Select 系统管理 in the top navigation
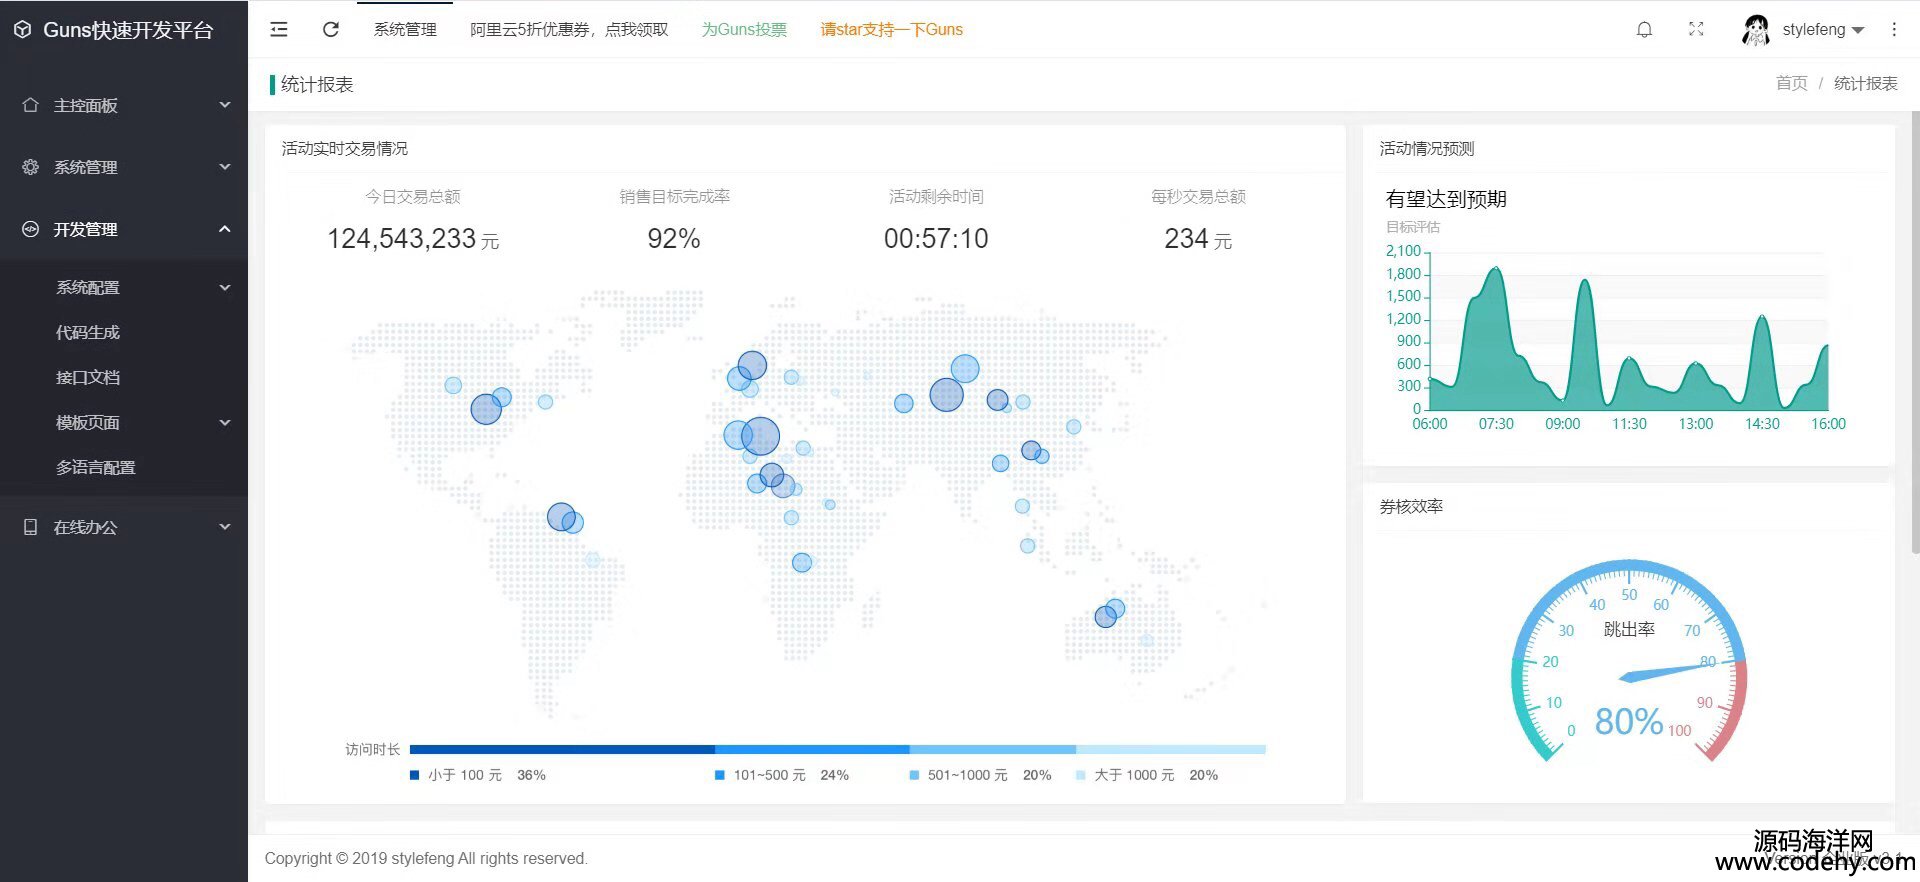Viewport: 1920px width, 882px height. (x=405, y=30)
